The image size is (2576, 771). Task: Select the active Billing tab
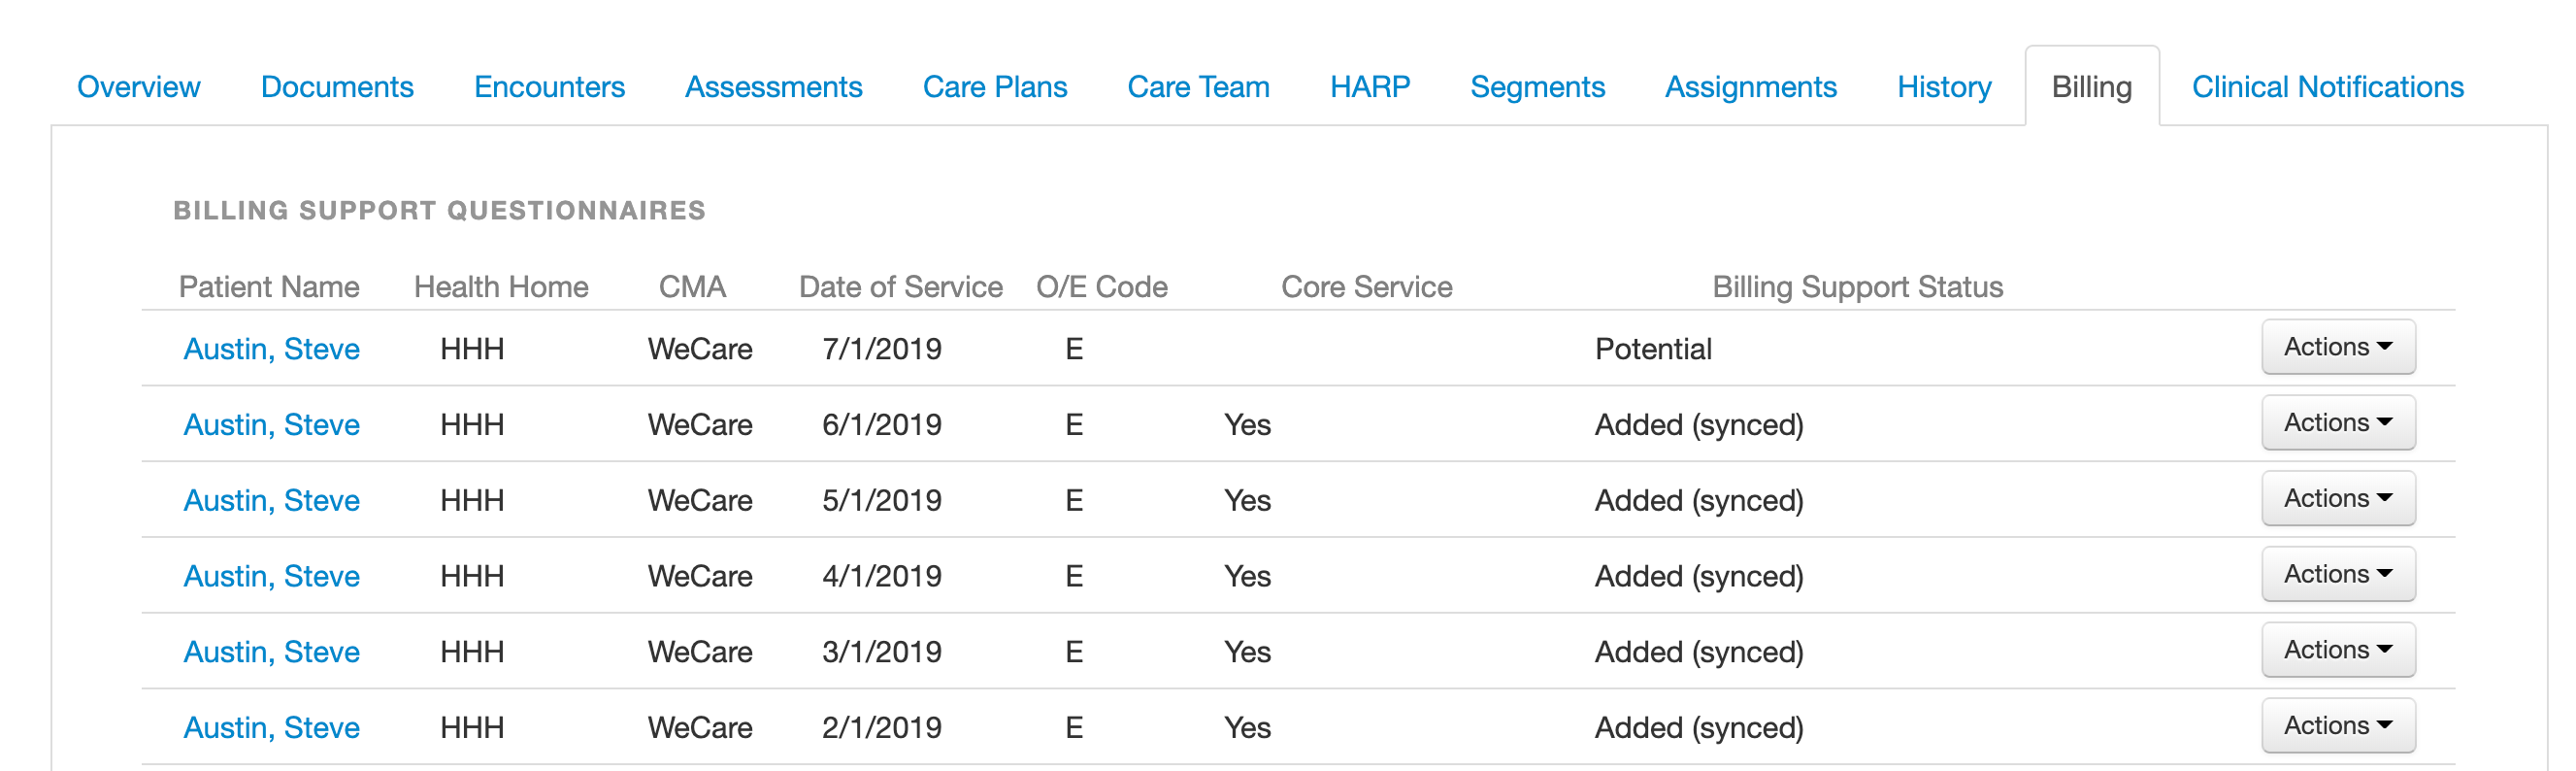[2092, 87]
